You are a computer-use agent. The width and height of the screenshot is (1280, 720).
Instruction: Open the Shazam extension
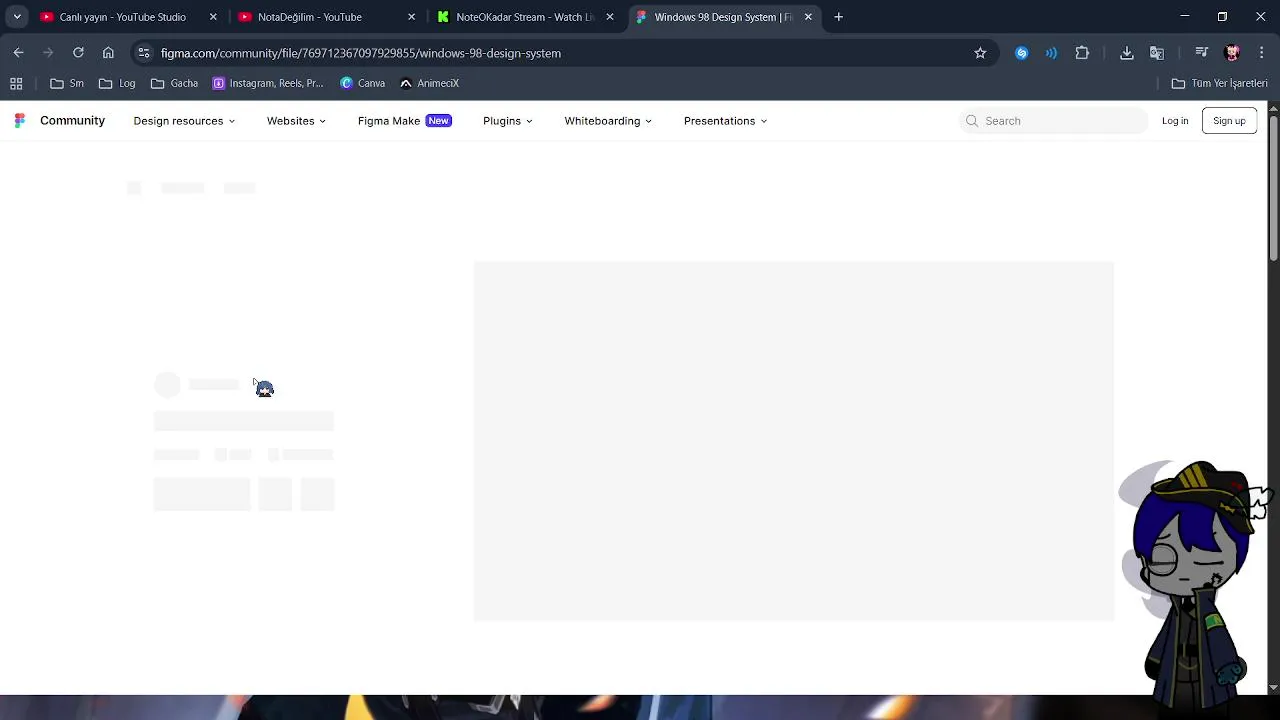click(x=1021, y=53)
